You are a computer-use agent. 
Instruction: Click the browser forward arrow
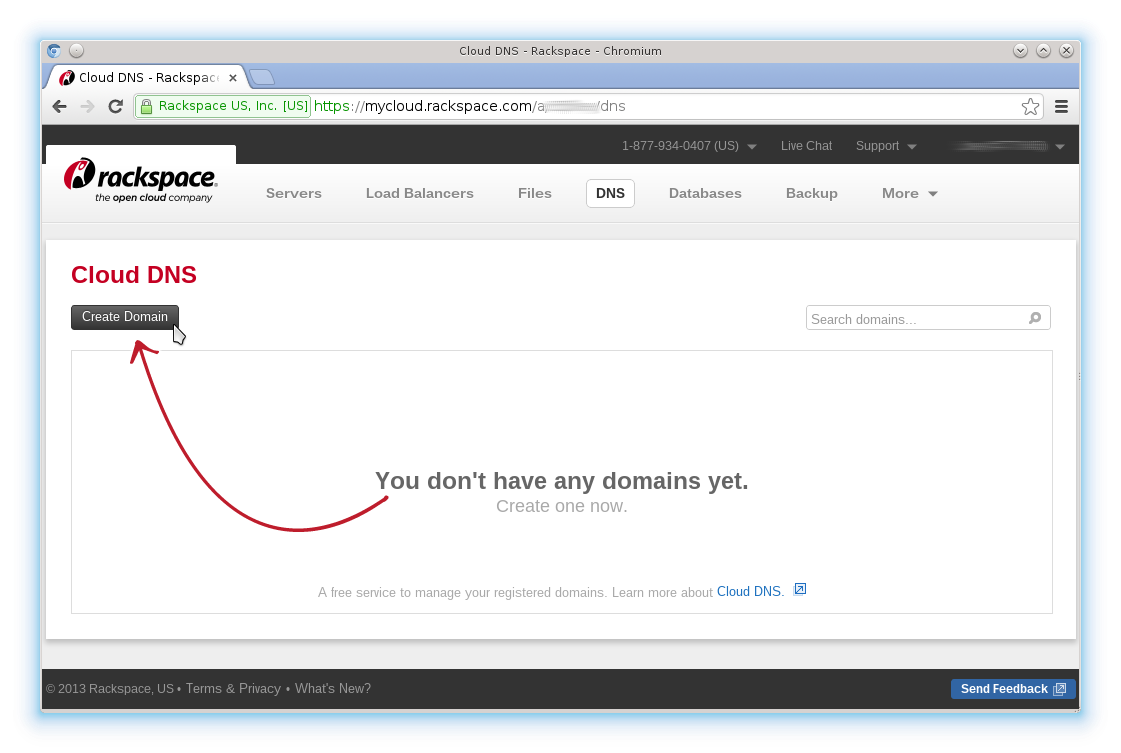point(87,107)
